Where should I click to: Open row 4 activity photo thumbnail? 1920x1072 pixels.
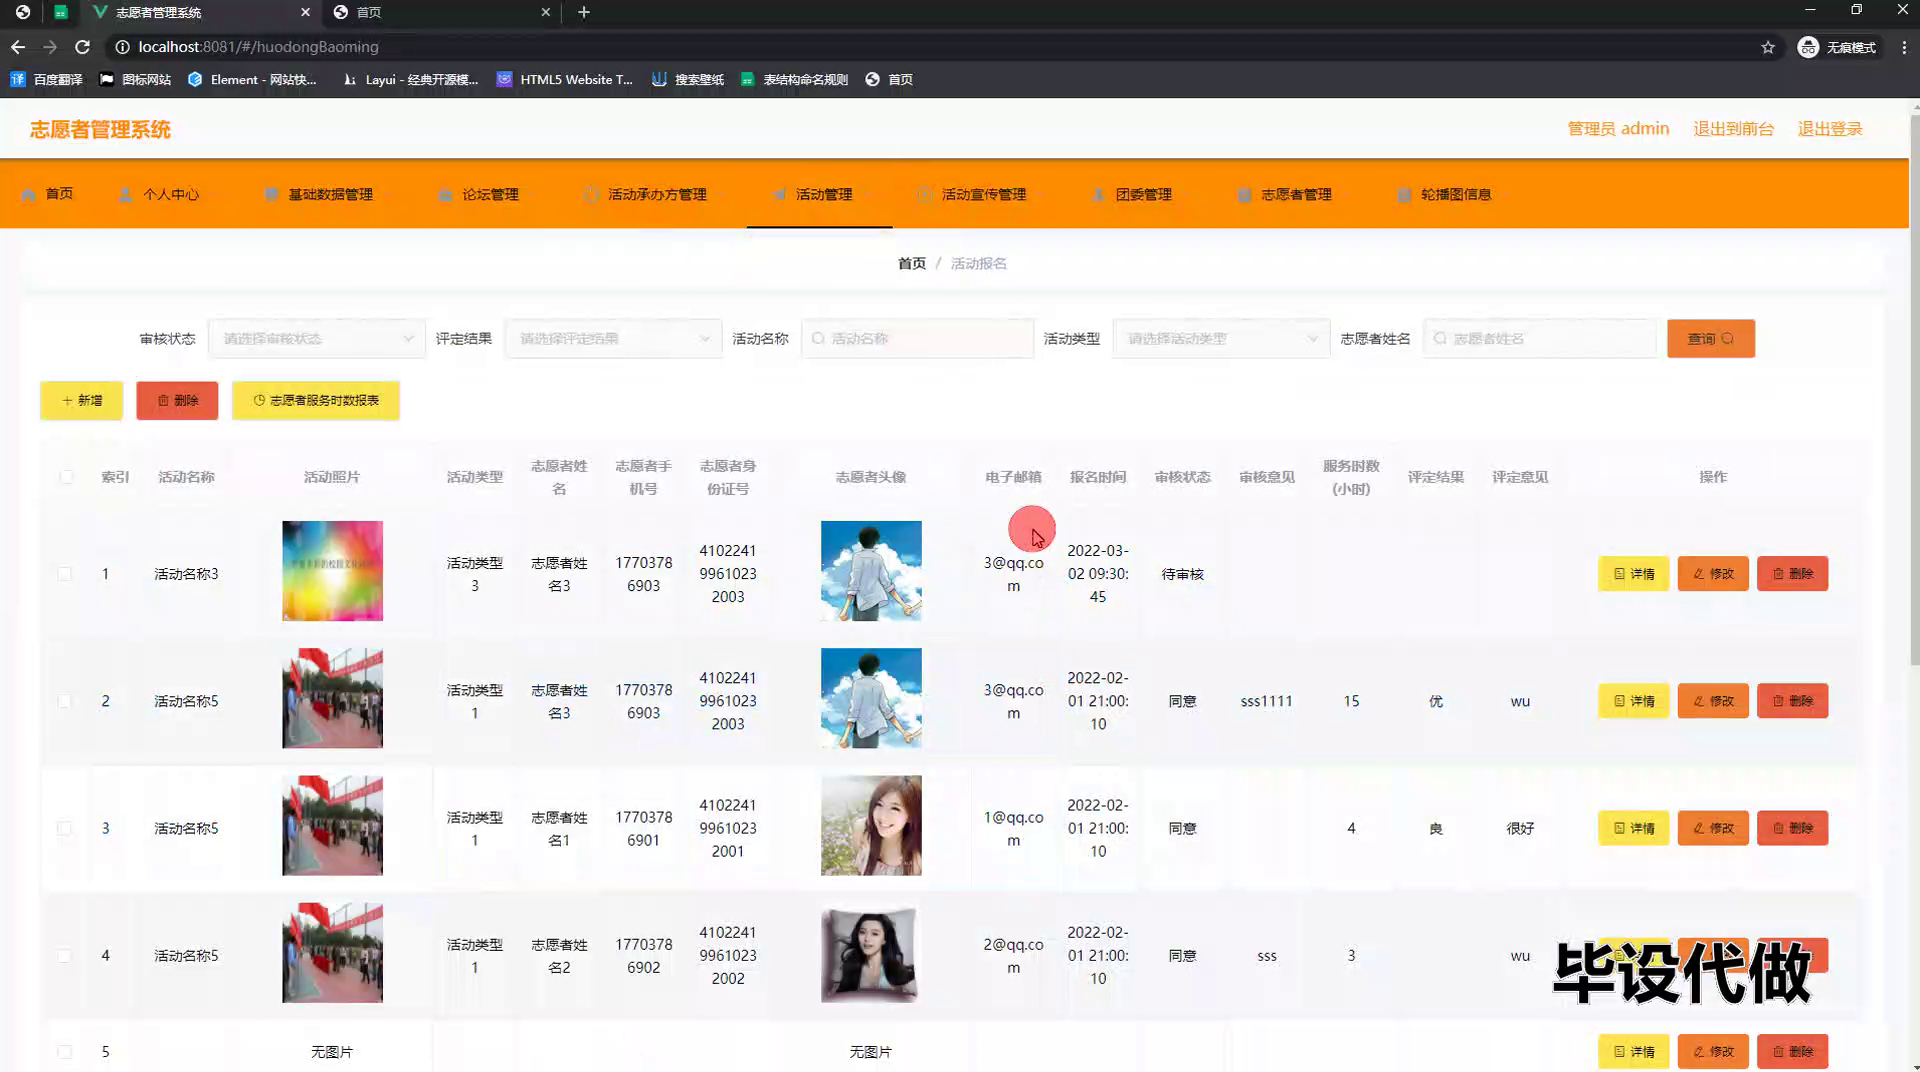pos(332,952)
